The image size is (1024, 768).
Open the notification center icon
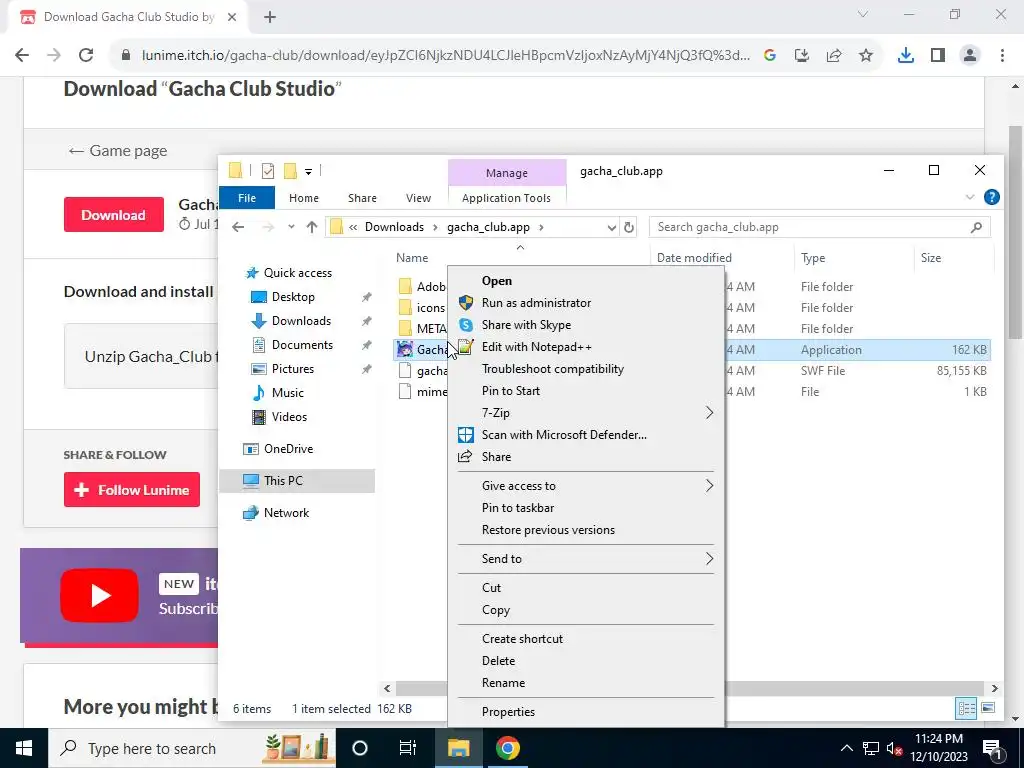point(991,748)
